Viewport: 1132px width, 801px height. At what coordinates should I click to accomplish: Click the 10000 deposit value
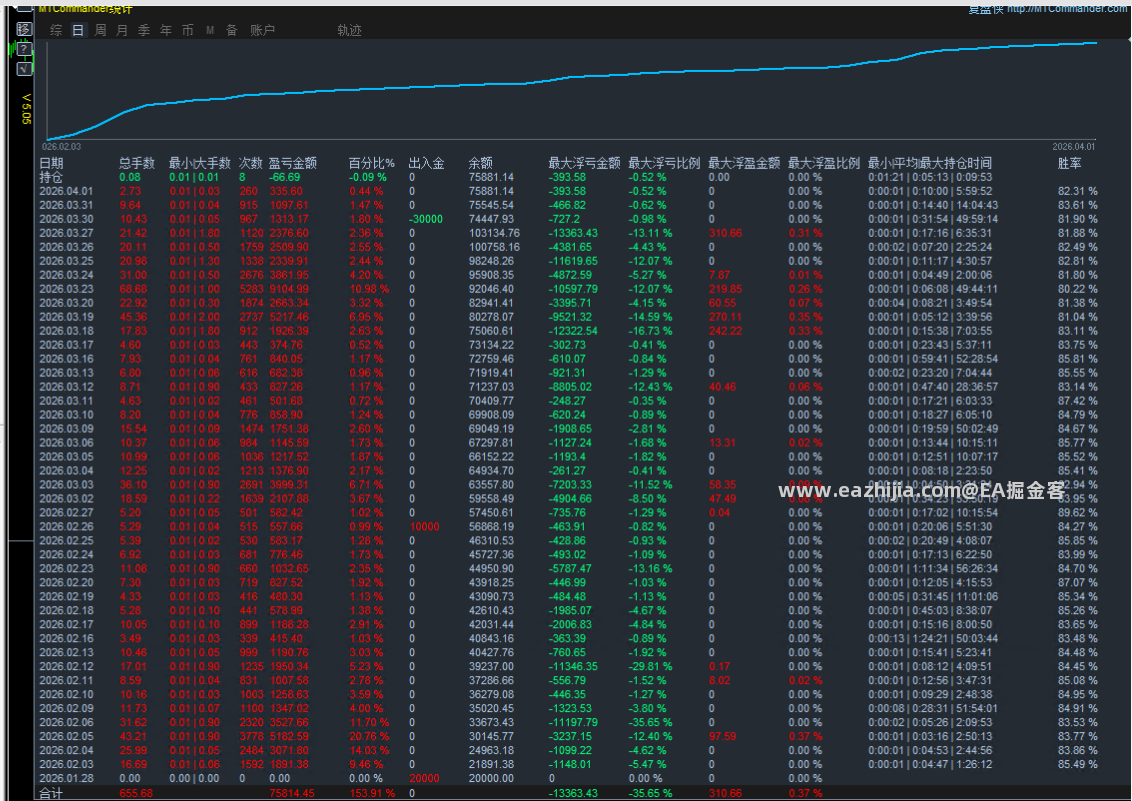point(424,527)
